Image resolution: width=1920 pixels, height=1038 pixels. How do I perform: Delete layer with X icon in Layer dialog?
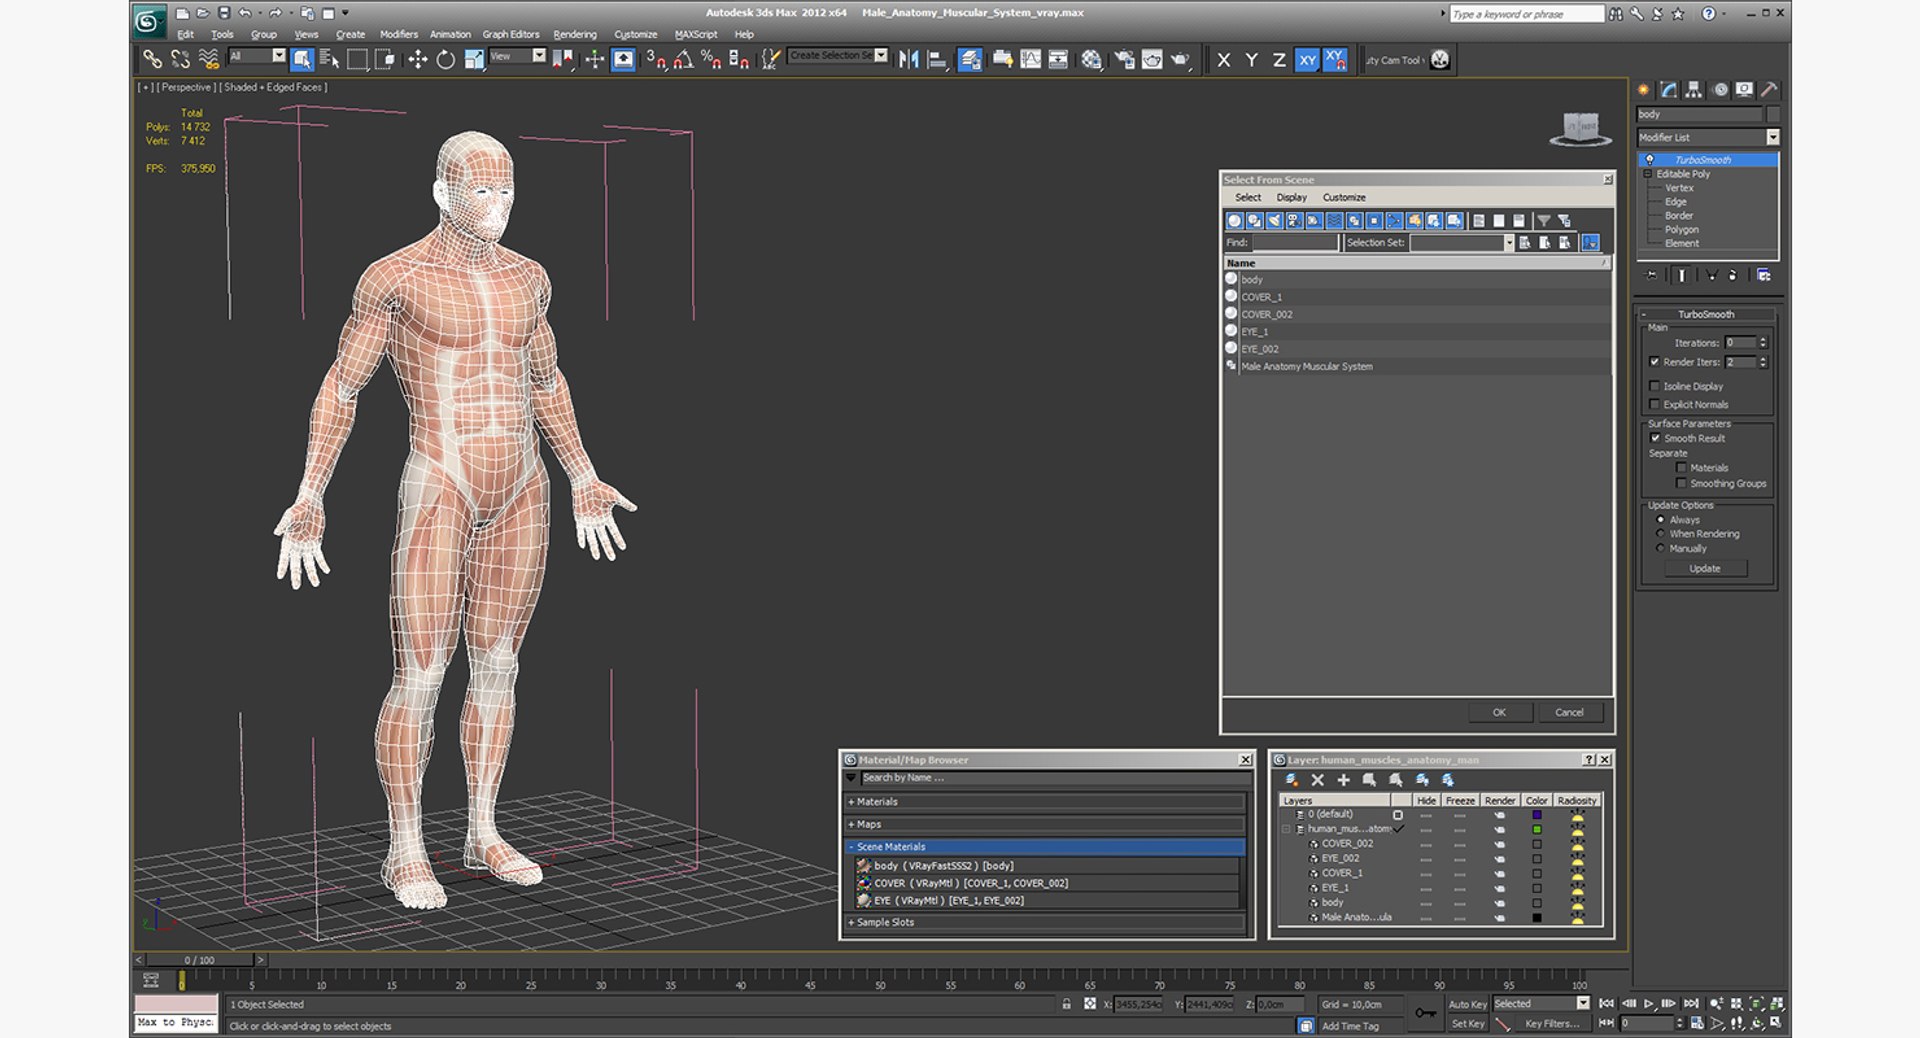(1317, 780)
